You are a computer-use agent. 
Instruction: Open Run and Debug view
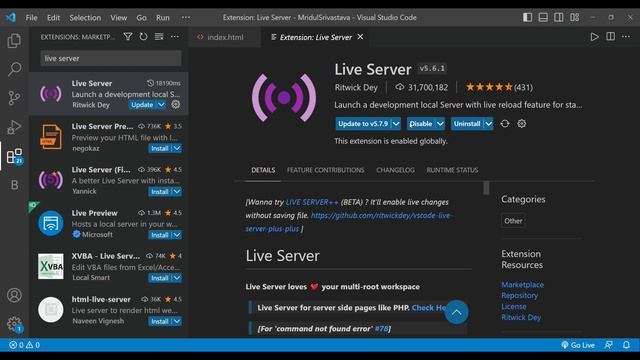pos(14,127)
